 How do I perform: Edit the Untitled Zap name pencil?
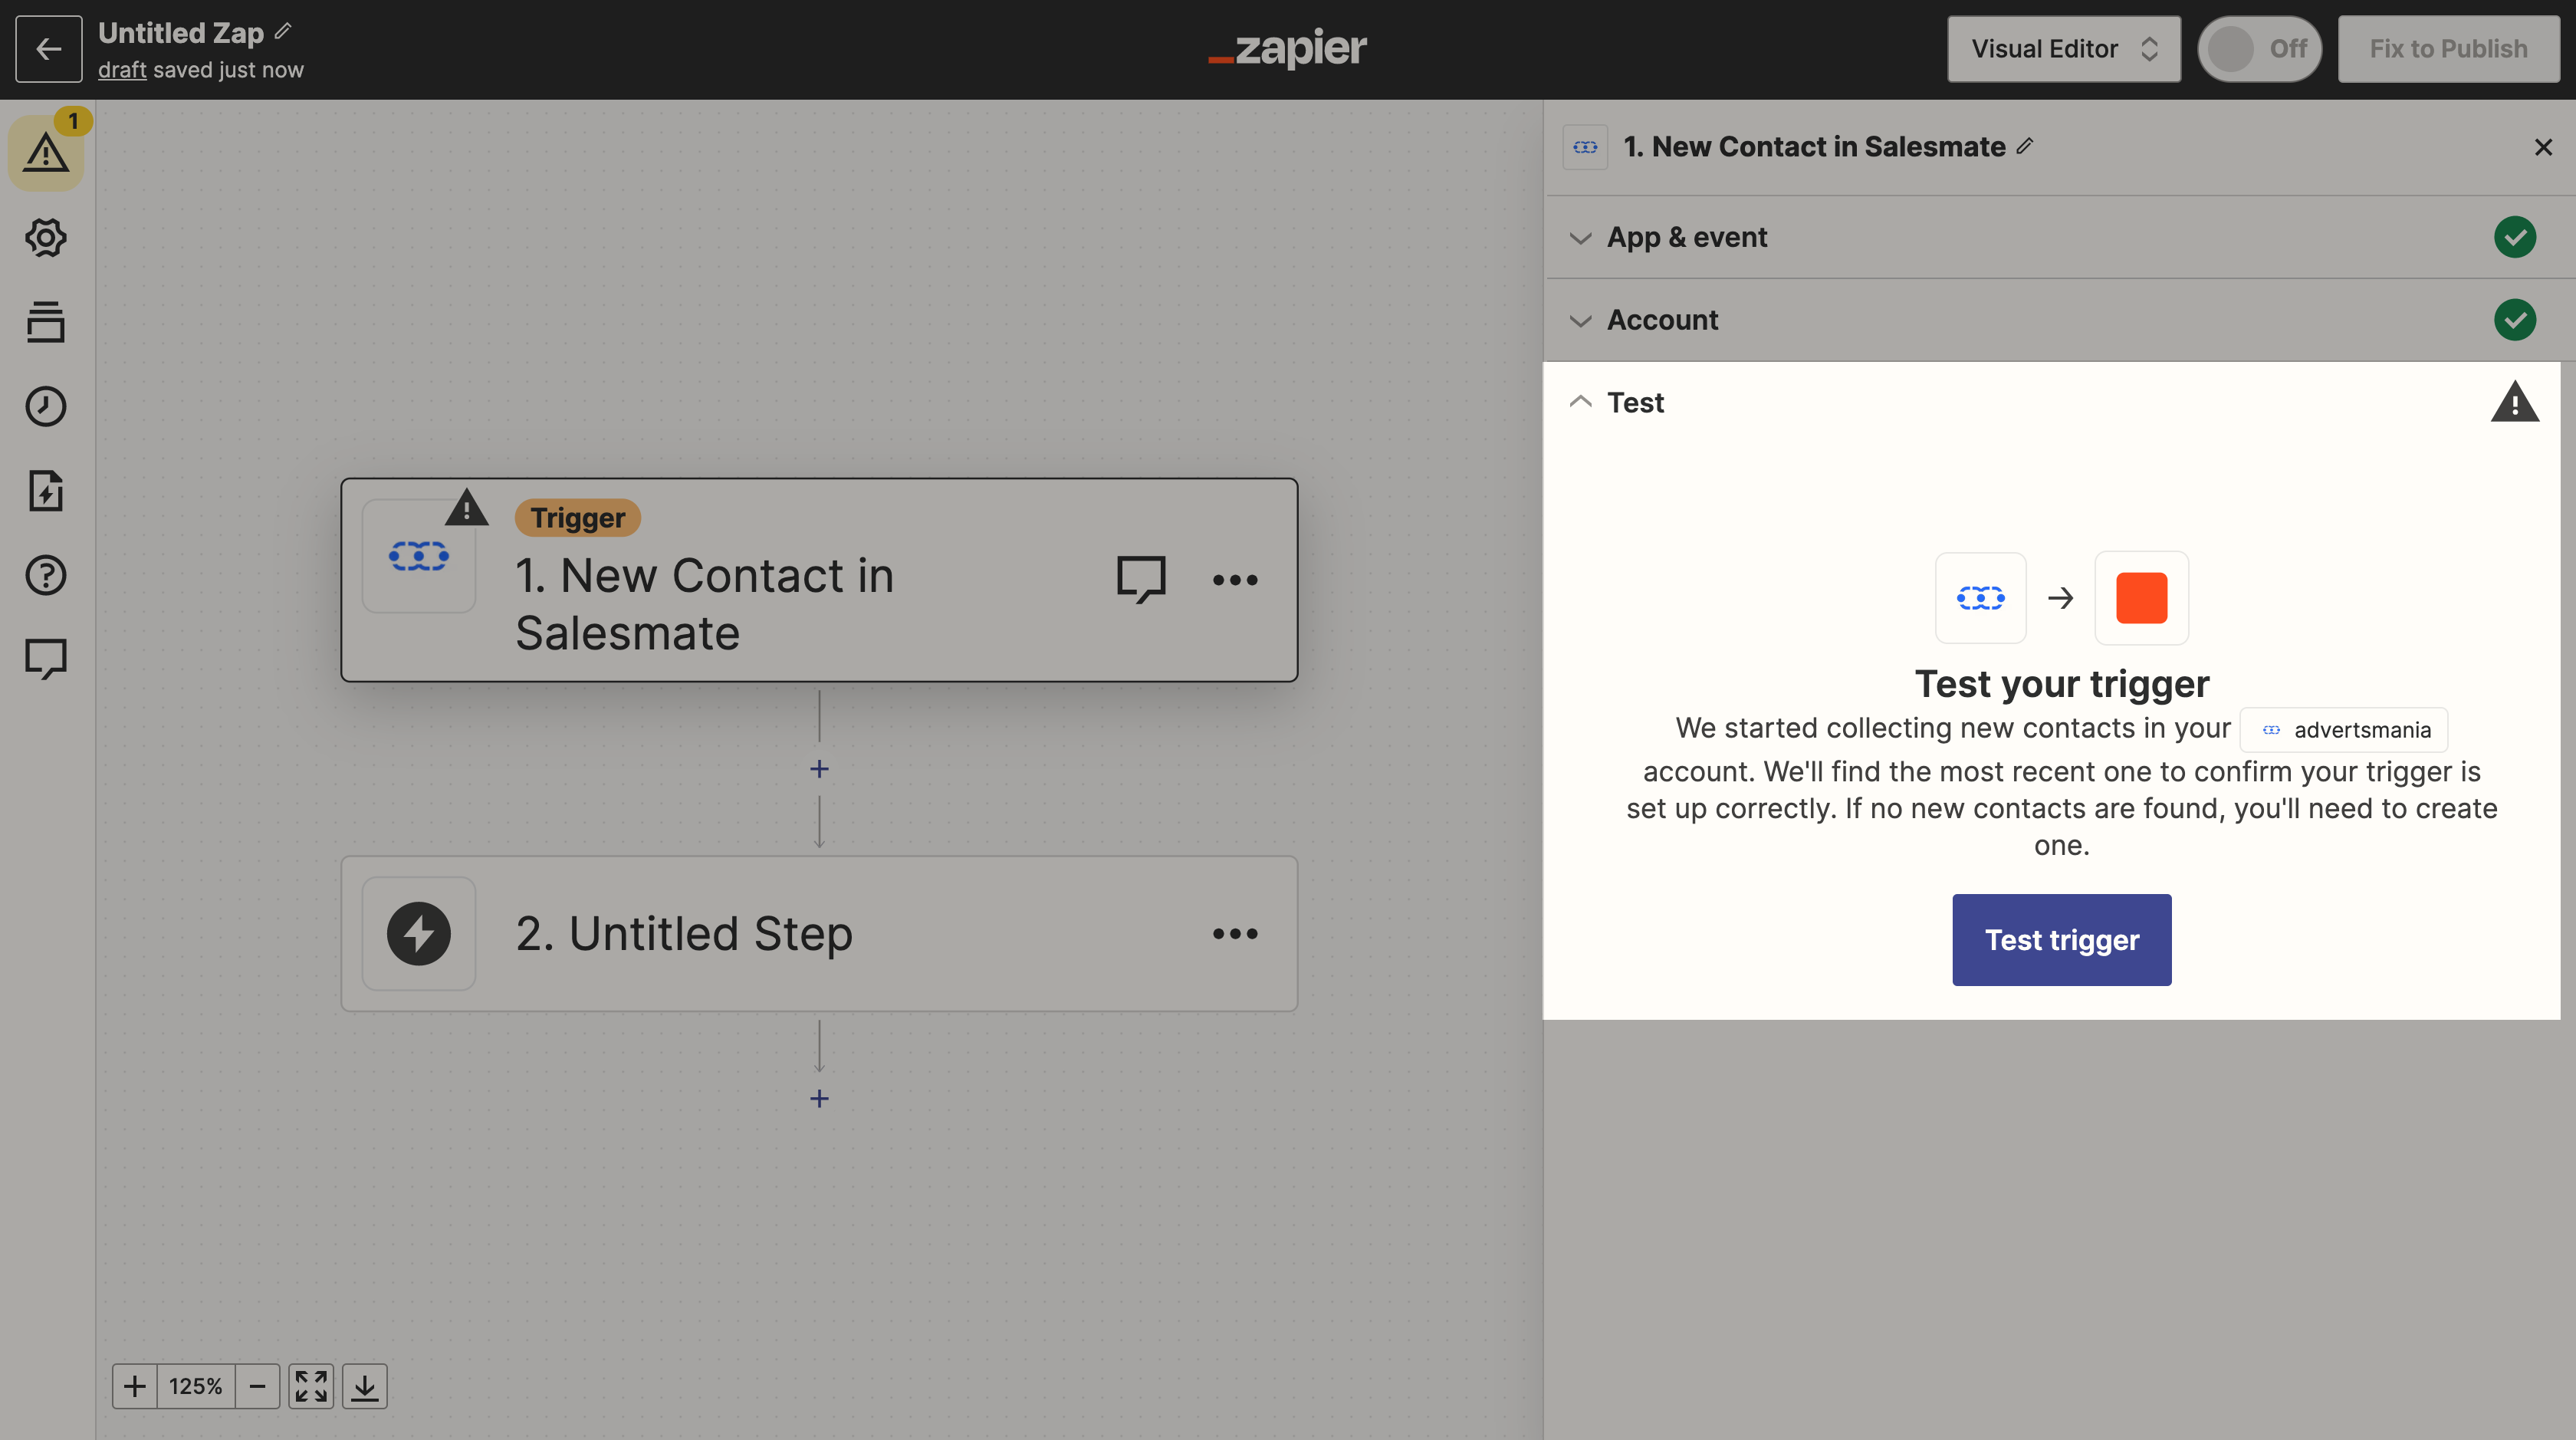coord(283,32)
